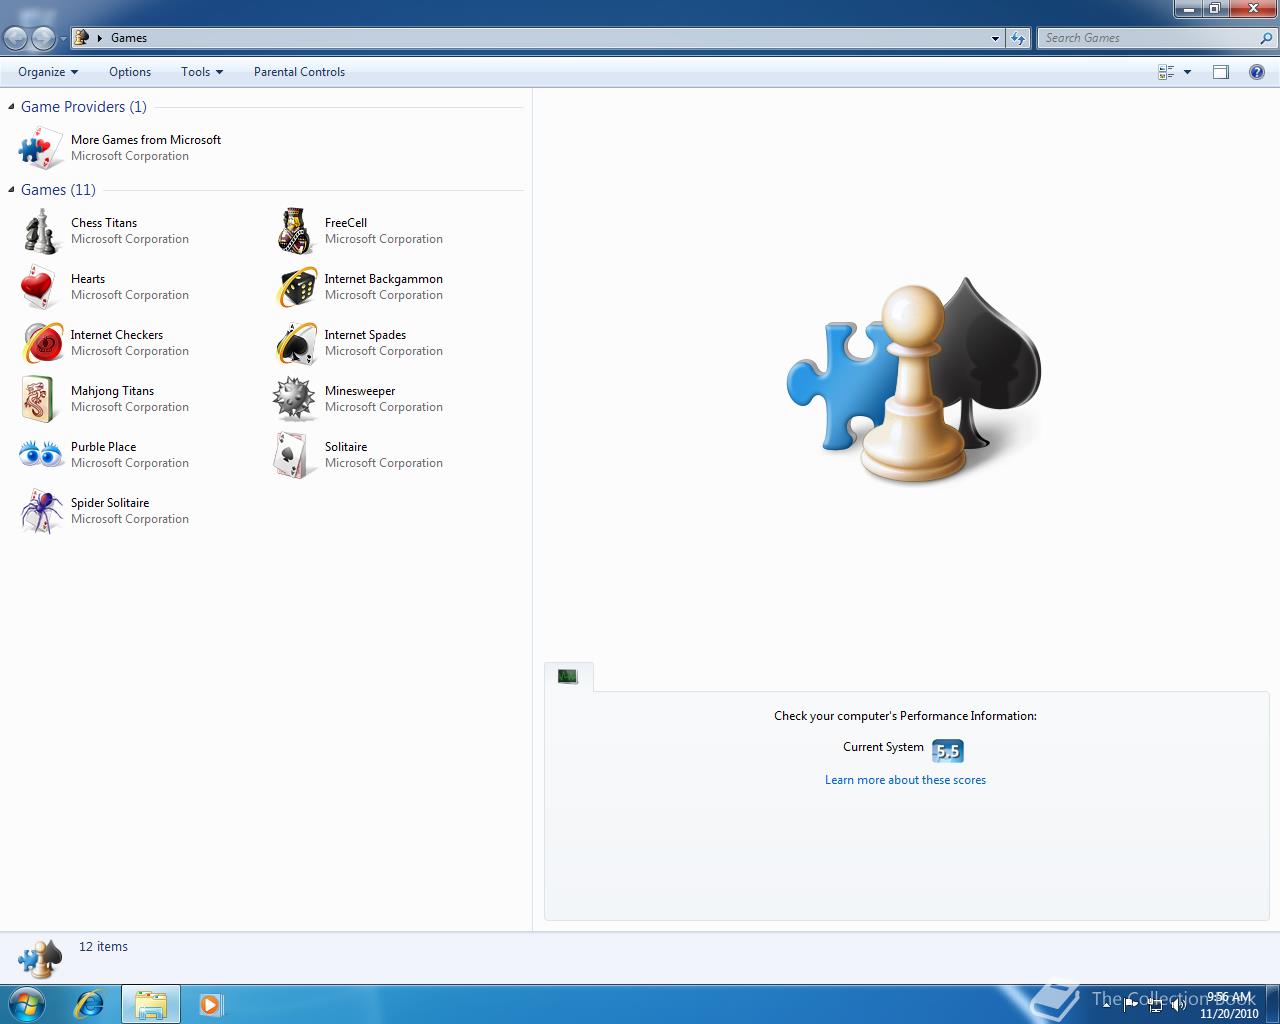Open the Organize menu
Image resolution: width=1280 pixels, height=1024 pixels.
(47, 72)
